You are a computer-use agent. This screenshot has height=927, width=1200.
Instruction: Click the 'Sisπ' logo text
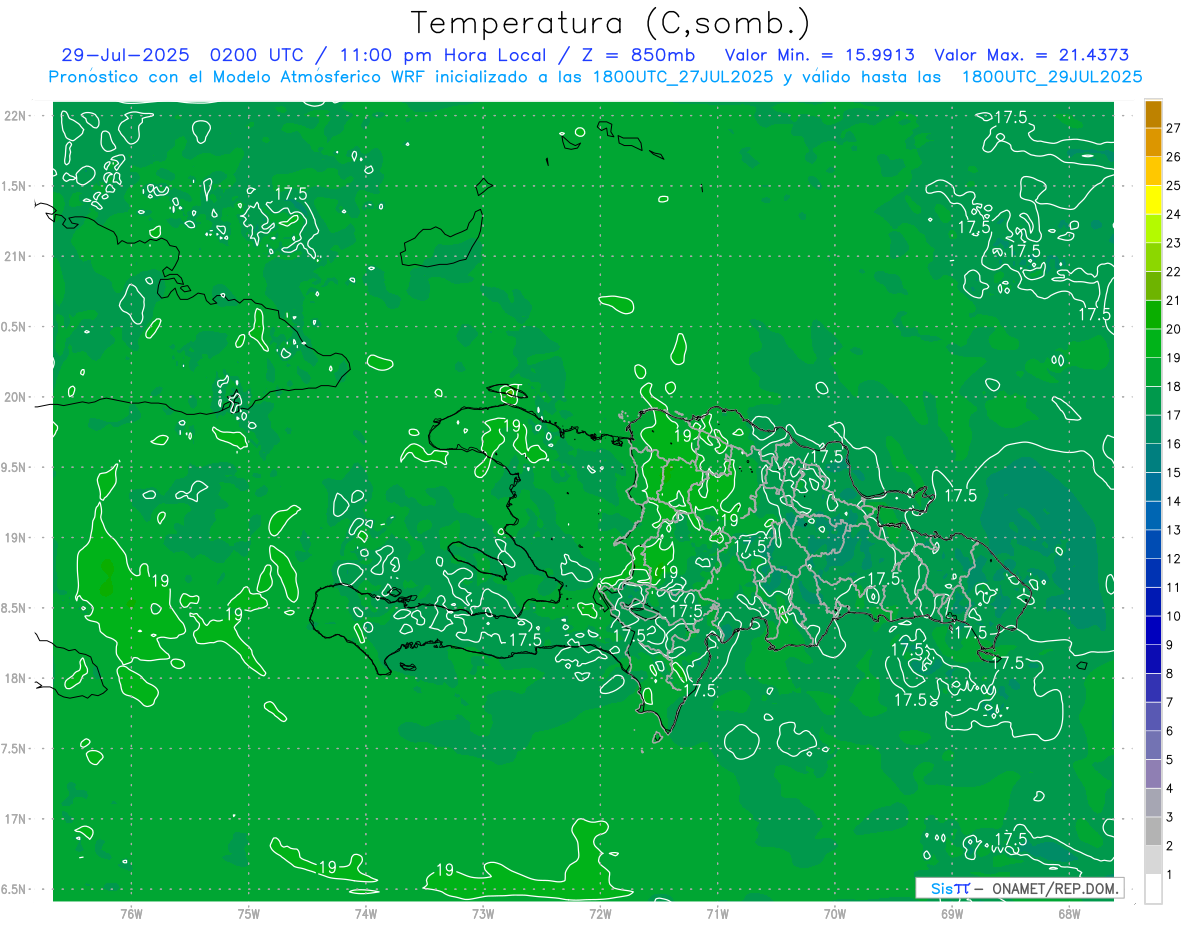click(950, 888)
